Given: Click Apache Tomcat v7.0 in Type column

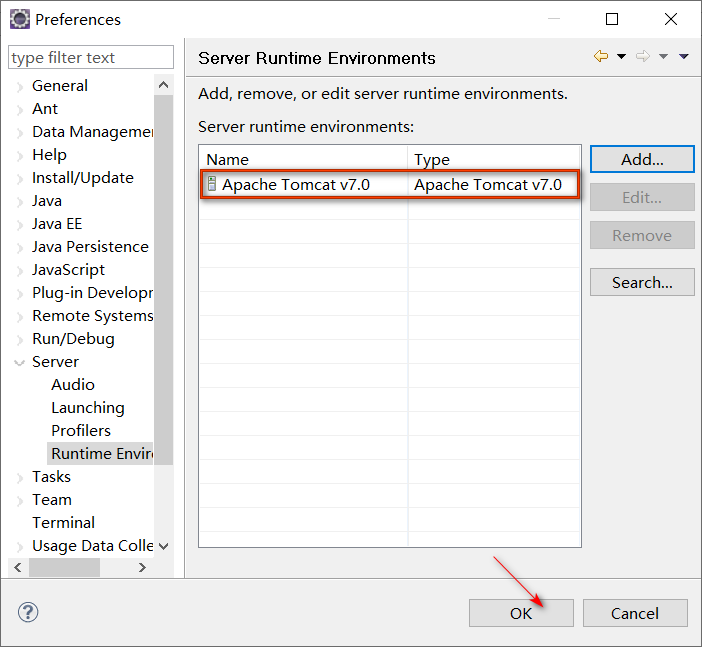Looking at the screenshot, I should click(x=488, y=184).
